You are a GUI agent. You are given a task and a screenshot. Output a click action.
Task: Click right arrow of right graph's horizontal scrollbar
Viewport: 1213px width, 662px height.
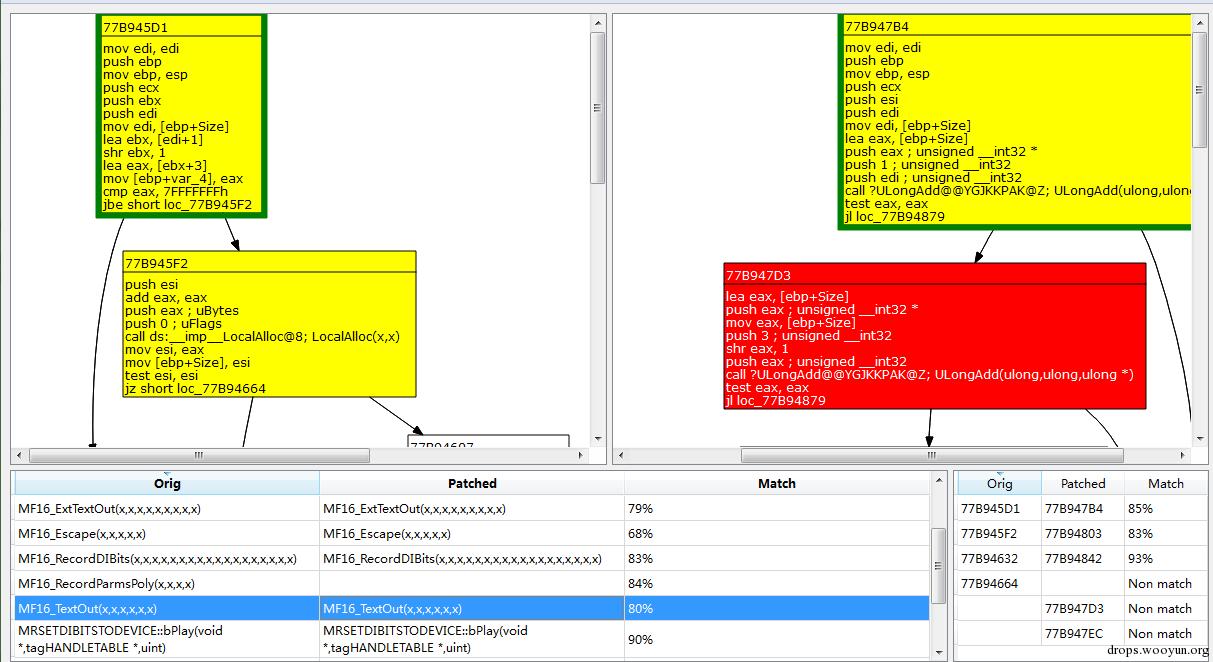click(x=1184, y=455)
